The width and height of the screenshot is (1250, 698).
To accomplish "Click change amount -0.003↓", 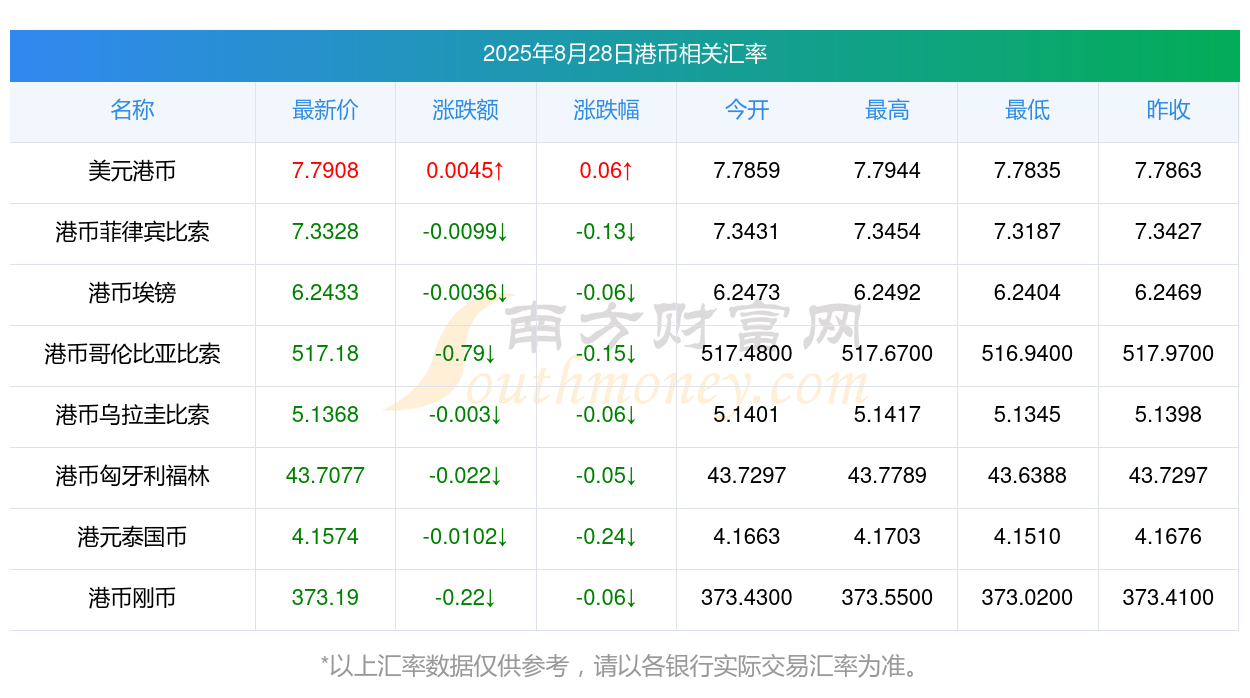I will point(466,415).
